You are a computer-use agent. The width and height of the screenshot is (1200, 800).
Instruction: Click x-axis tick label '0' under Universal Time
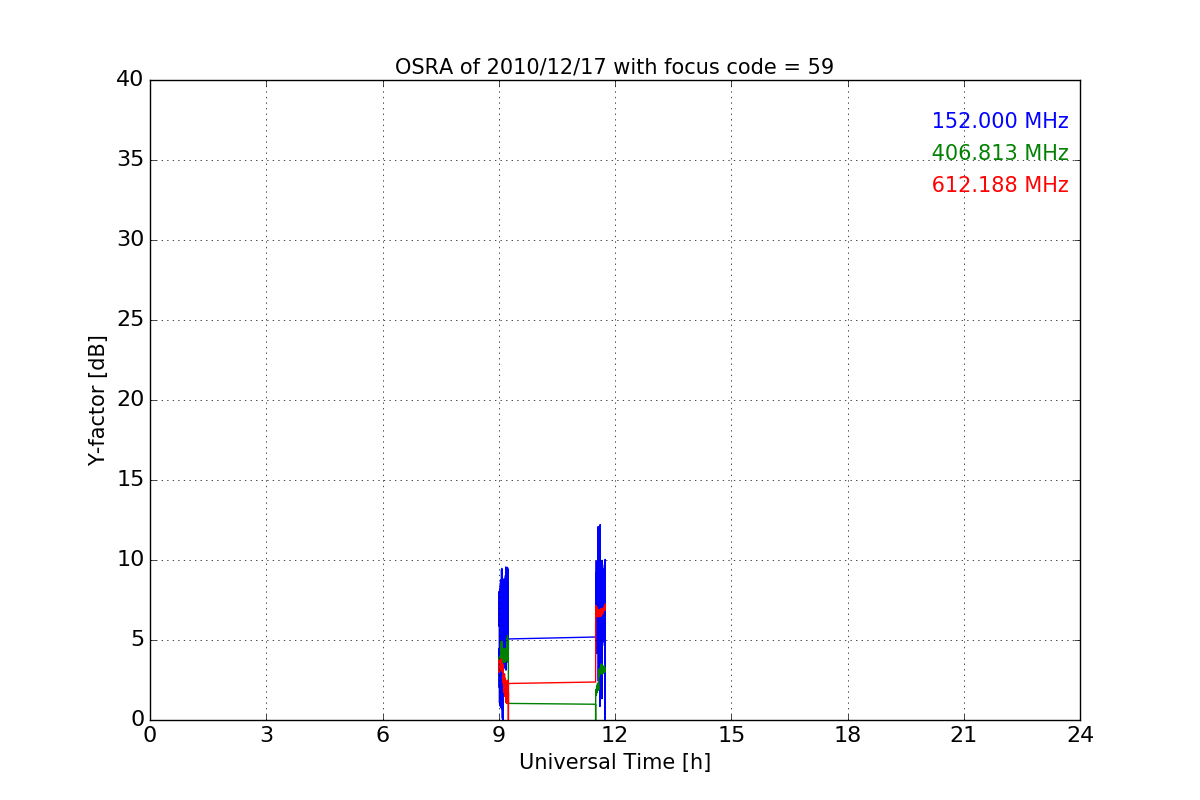click(x=150, y=735)
